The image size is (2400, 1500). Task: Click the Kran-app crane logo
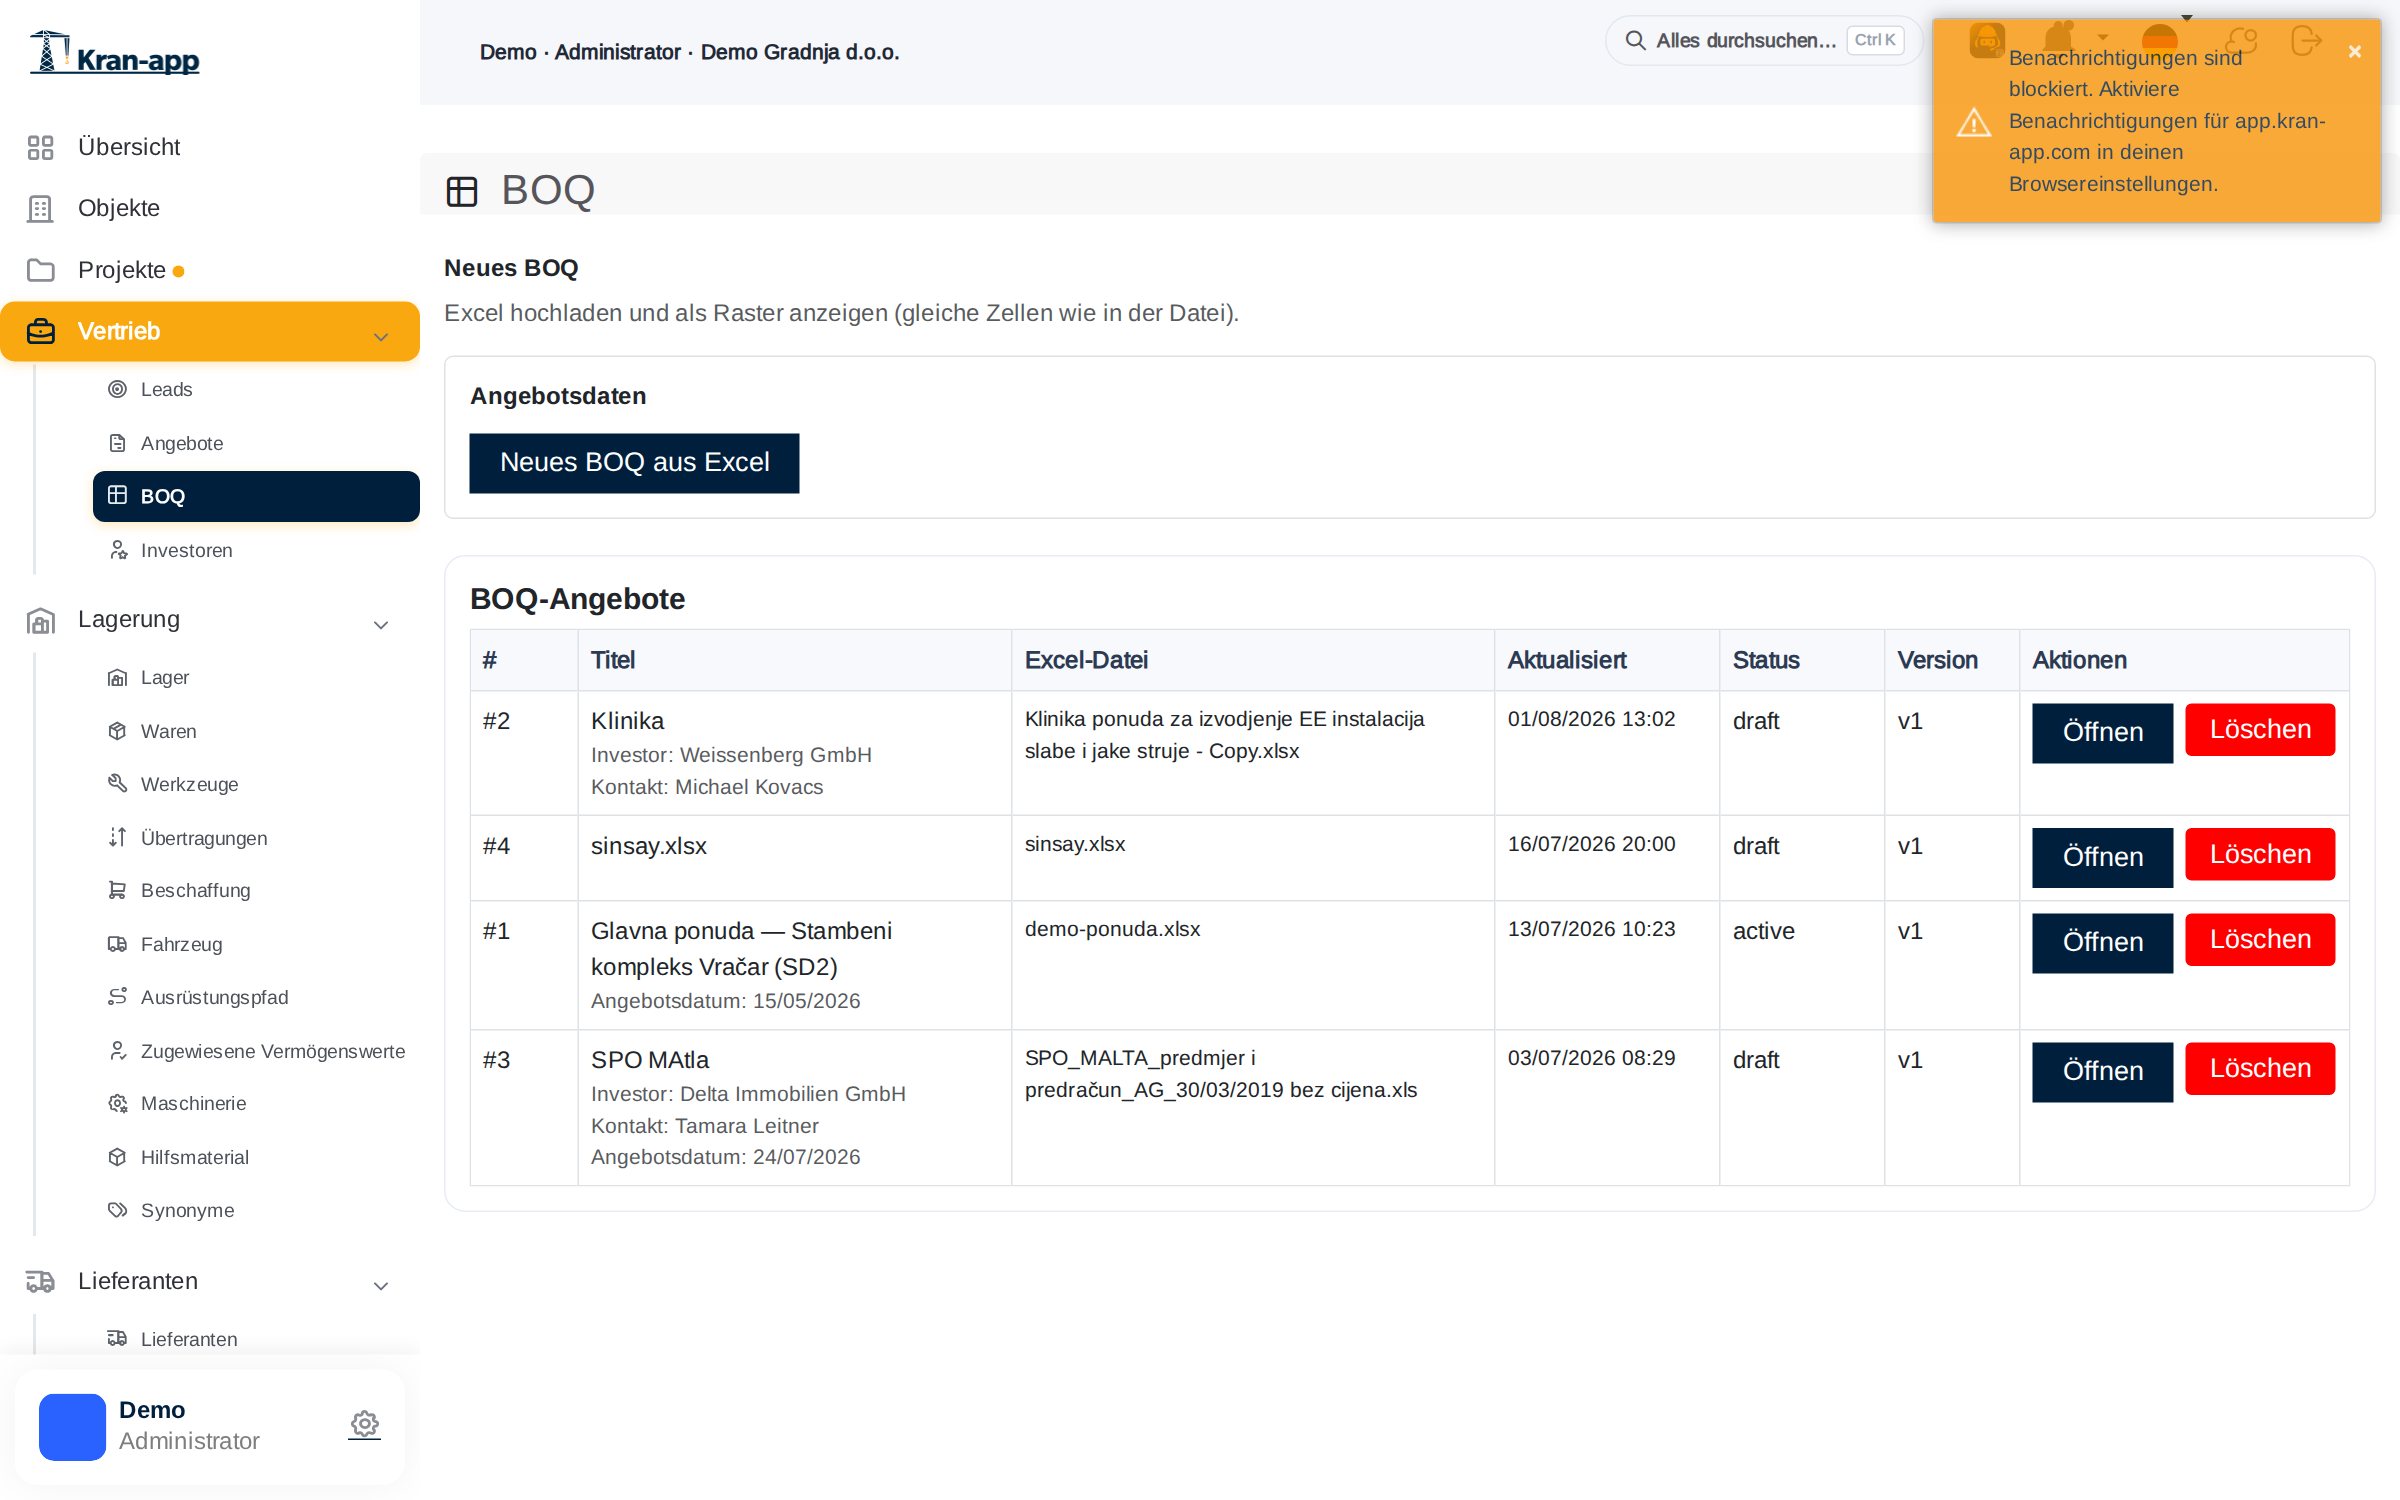click(115, 53)
